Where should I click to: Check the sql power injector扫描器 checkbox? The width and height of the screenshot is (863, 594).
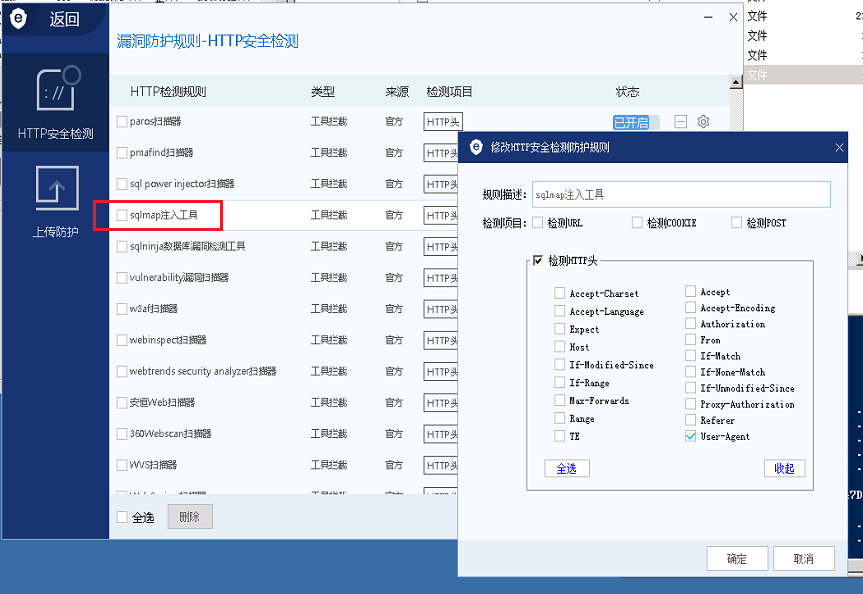tap(122, 184)
